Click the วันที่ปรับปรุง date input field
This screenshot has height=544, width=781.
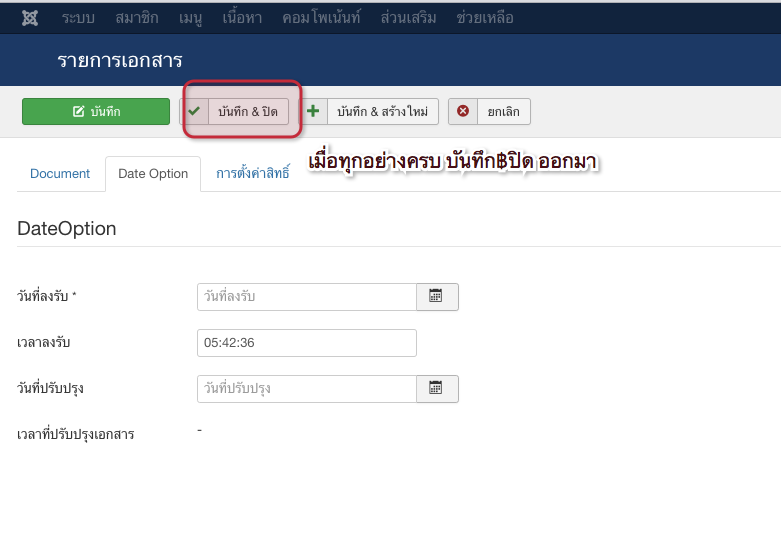(306, 389)
